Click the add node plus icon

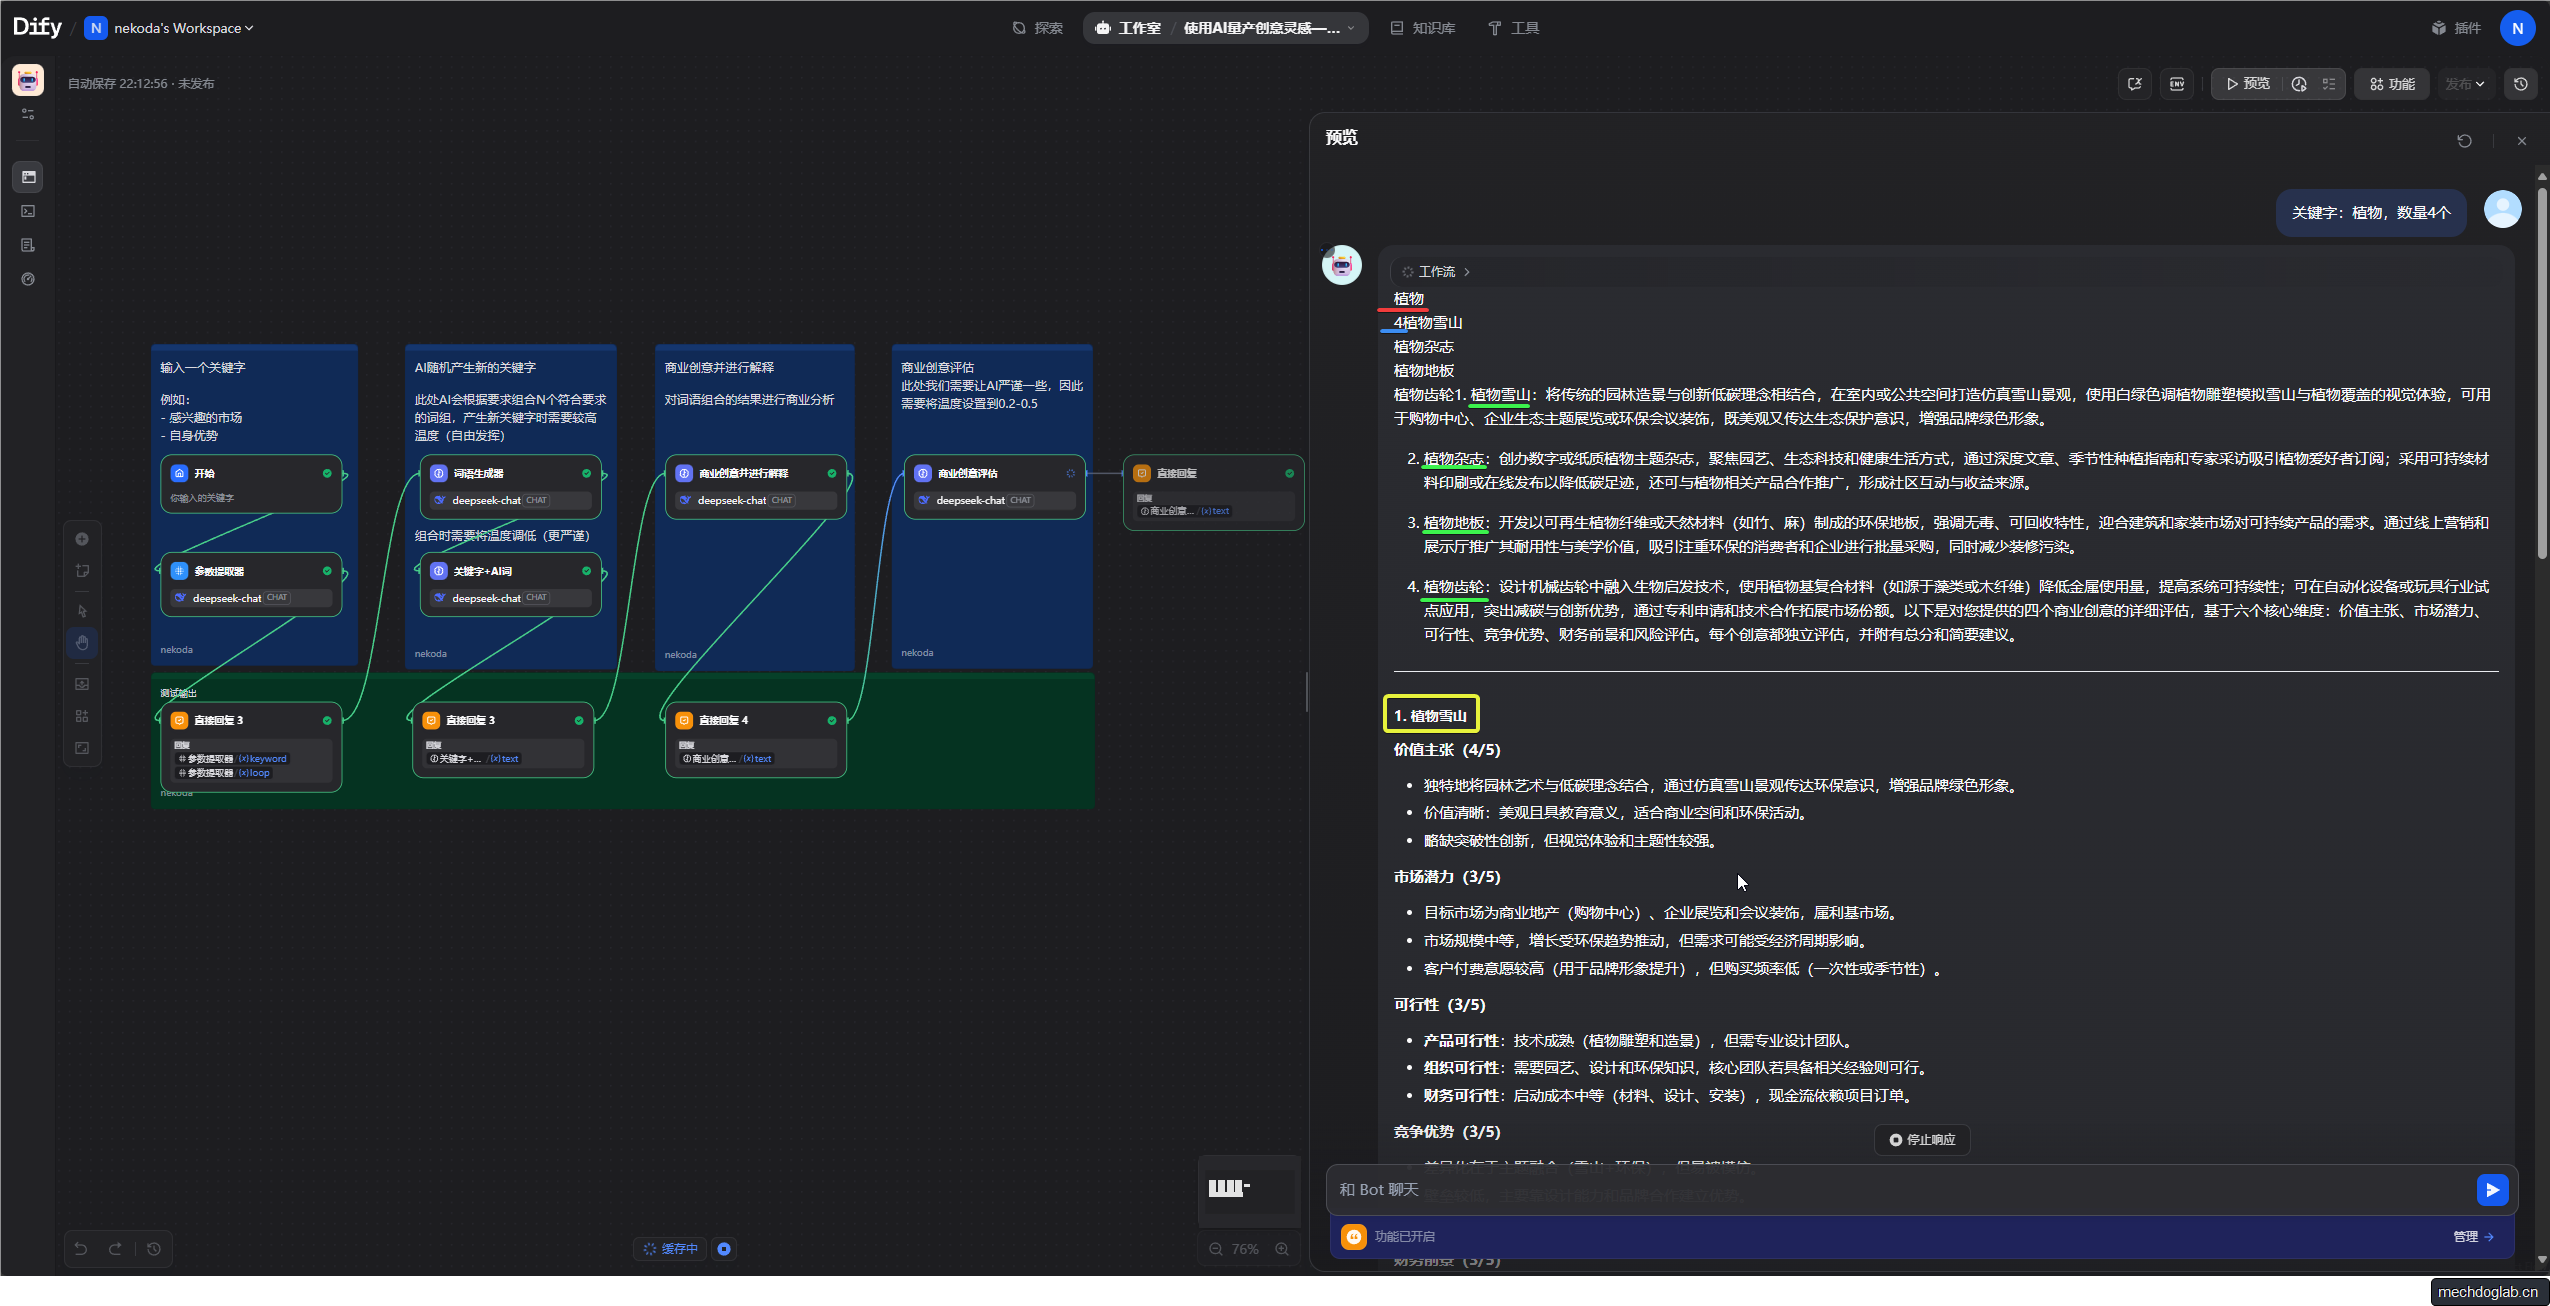click(x=82, y=540)
